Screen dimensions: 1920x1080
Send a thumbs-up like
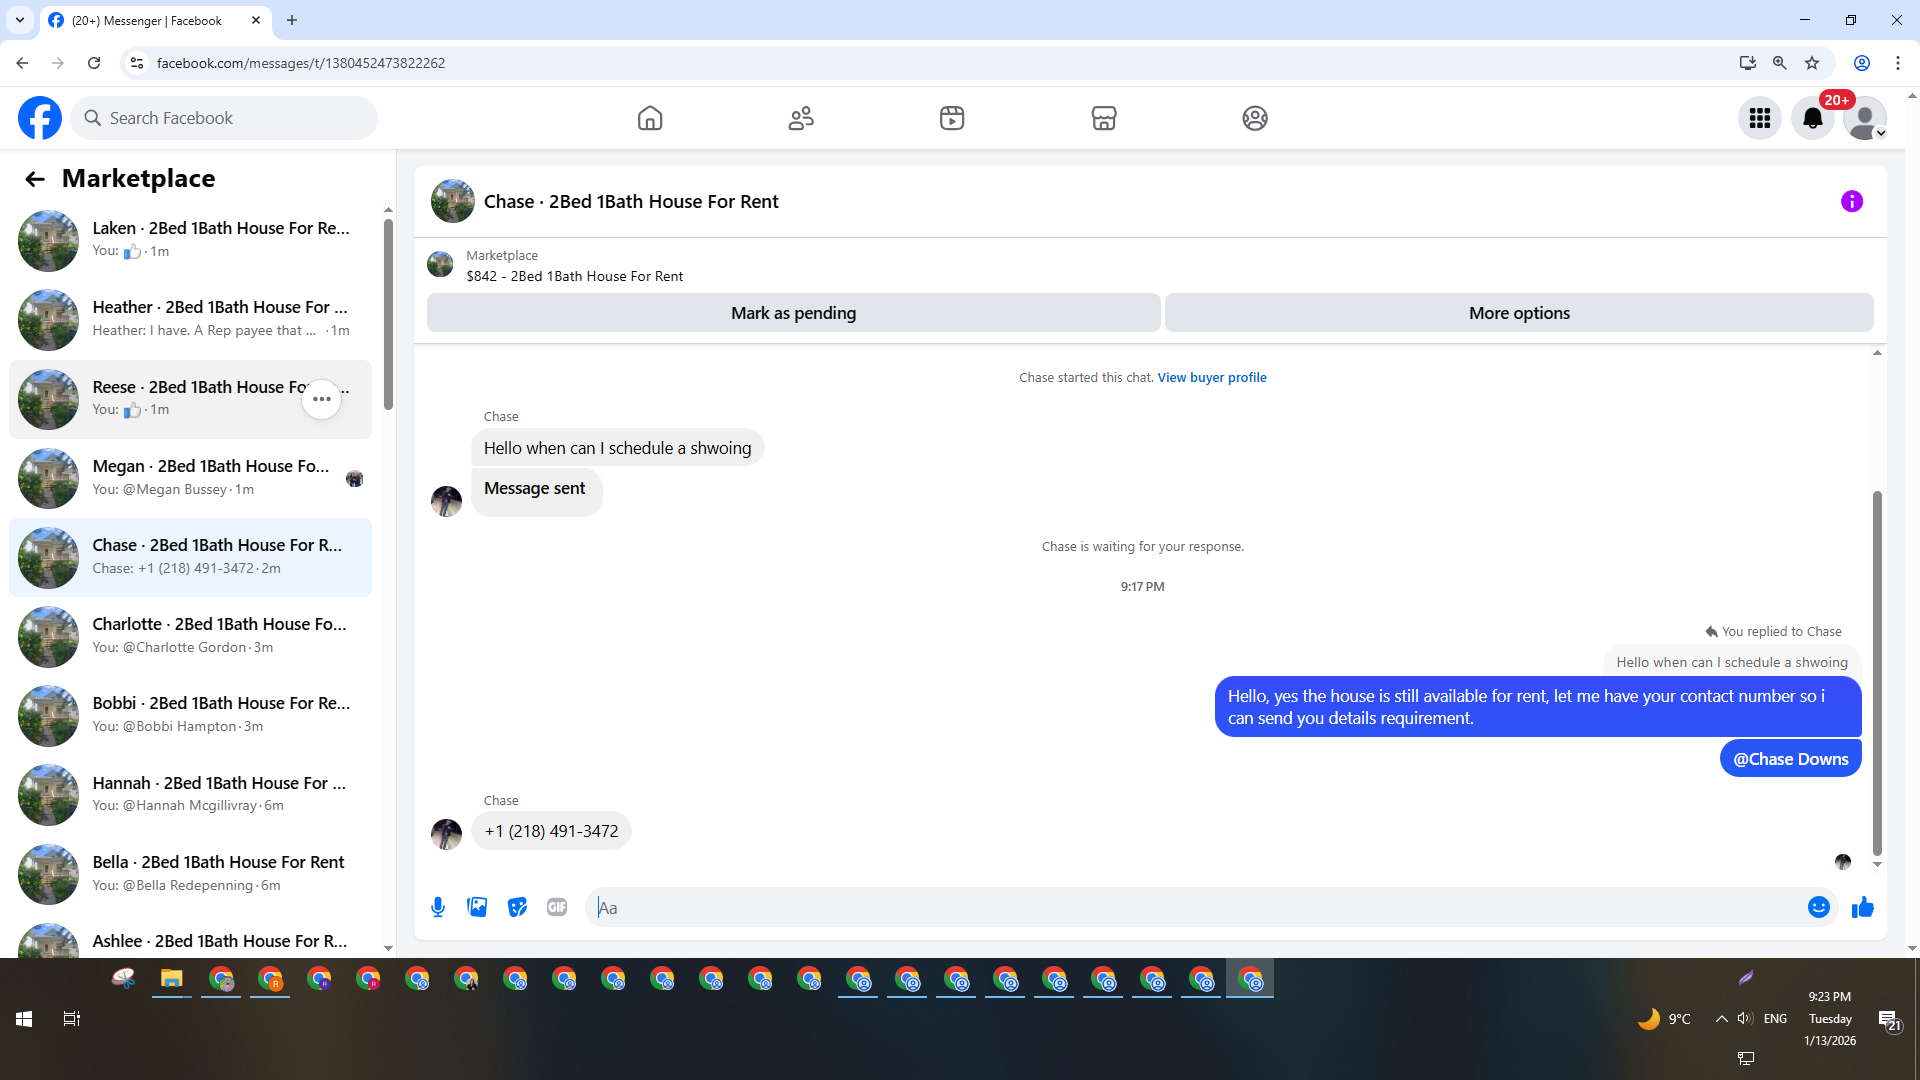coord(1862,907)
